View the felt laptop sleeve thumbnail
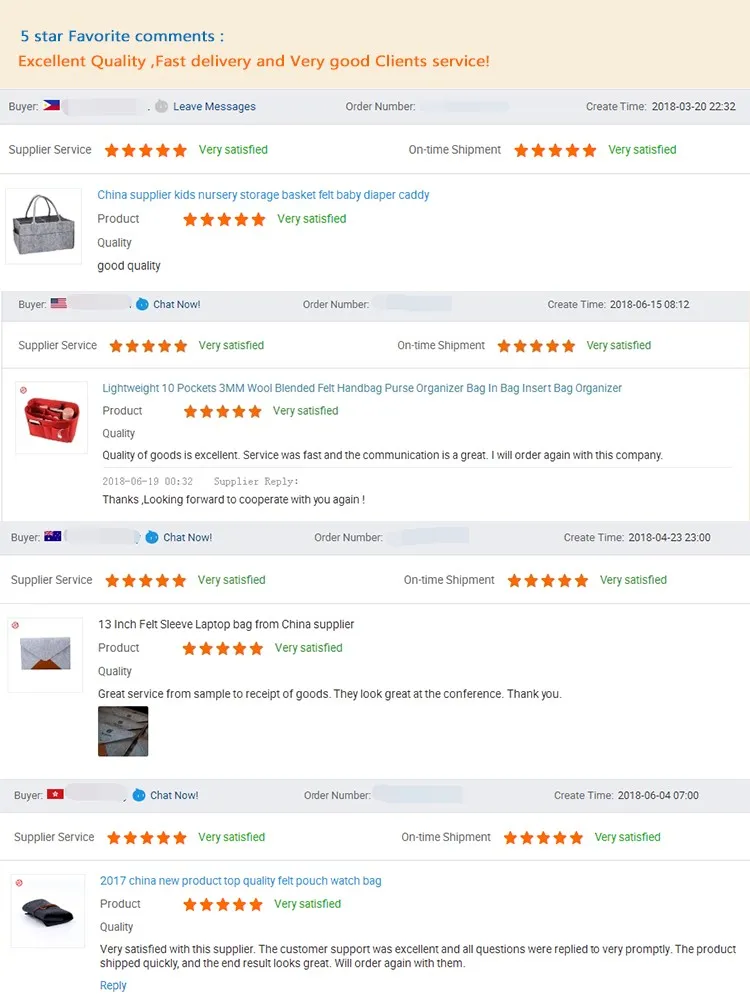Screen dimensions: 750x1005 45,655
